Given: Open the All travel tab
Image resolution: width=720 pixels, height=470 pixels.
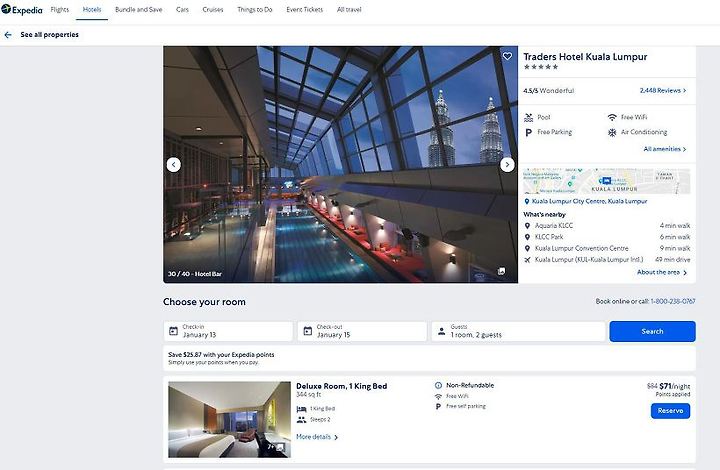Looking at the screenshot, I should (x=349, y=10).
